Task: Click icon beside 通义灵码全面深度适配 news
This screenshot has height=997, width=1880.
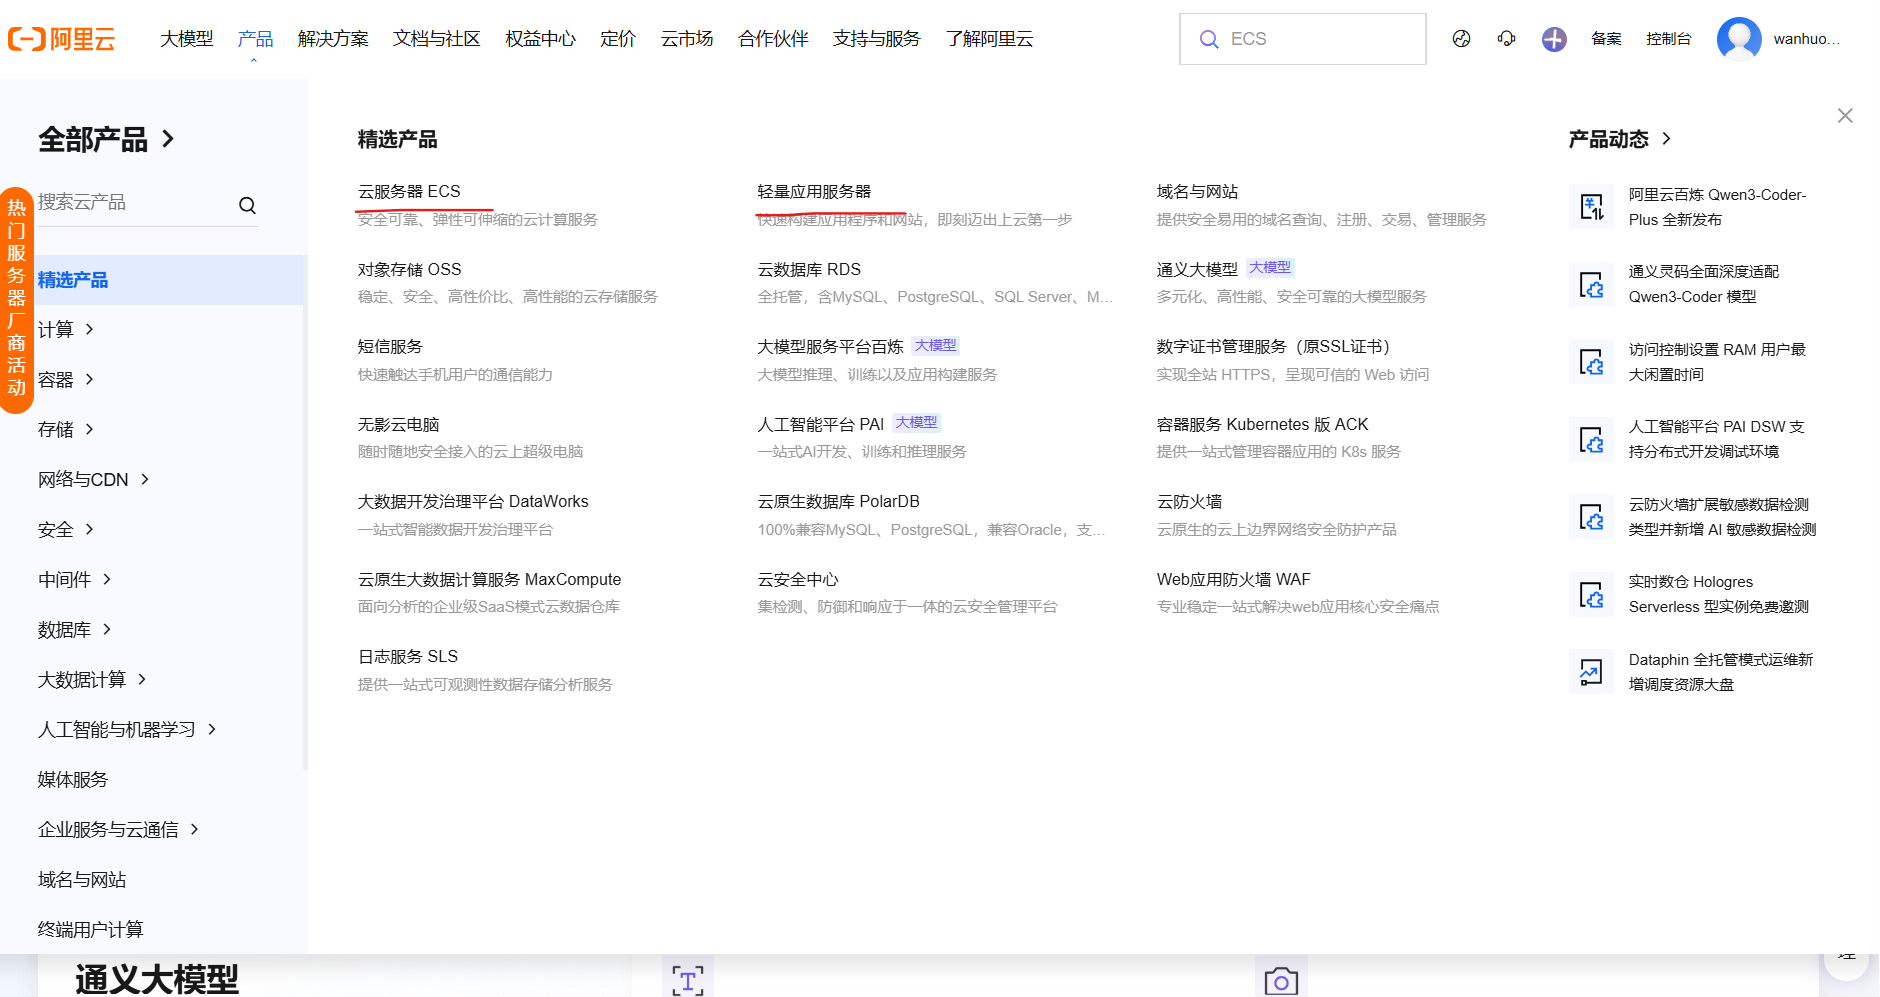Action: pos(1591,285)
